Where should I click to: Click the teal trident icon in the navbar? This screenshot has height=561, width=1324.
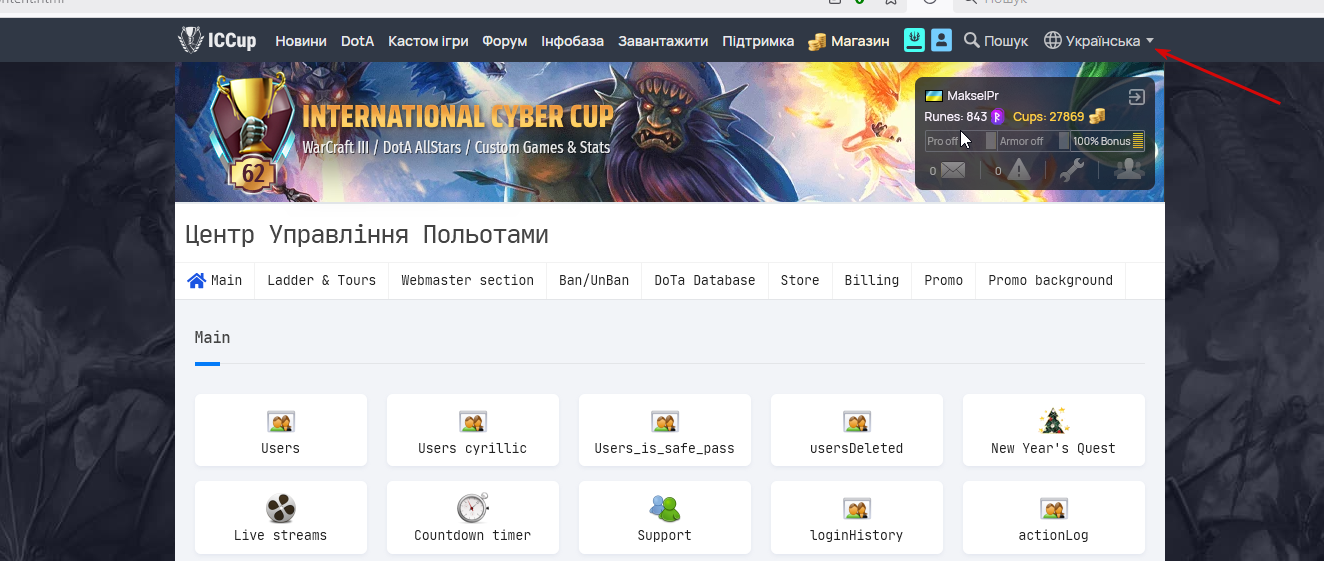(914, 40)
